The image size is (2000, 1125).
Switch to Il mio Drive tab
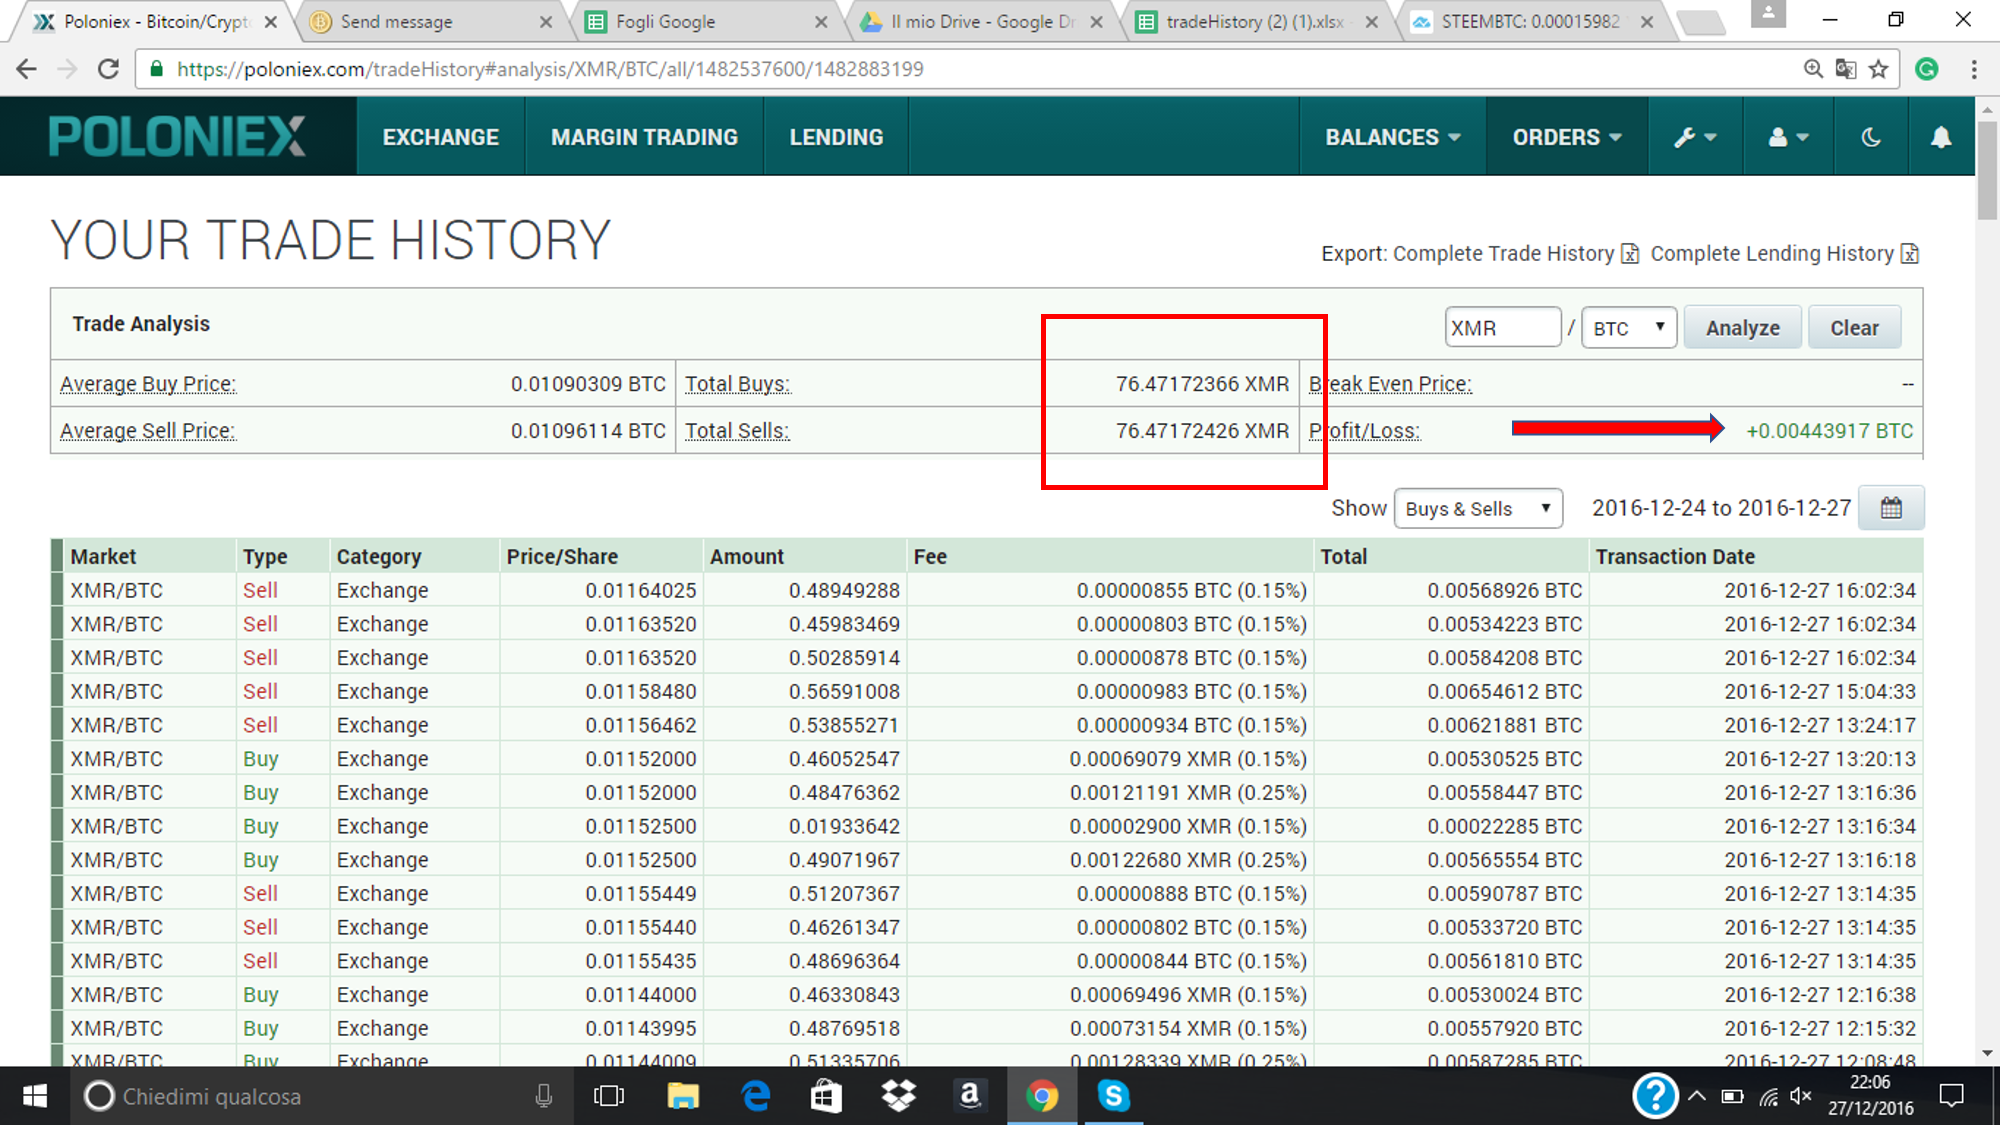click(x=980, y=21)
